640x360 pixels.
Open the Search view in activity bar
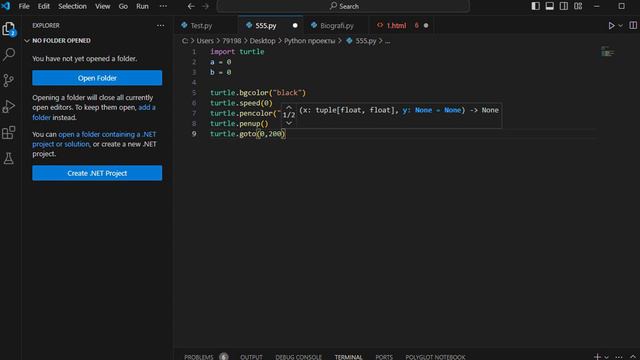click(x=9, y=54)
